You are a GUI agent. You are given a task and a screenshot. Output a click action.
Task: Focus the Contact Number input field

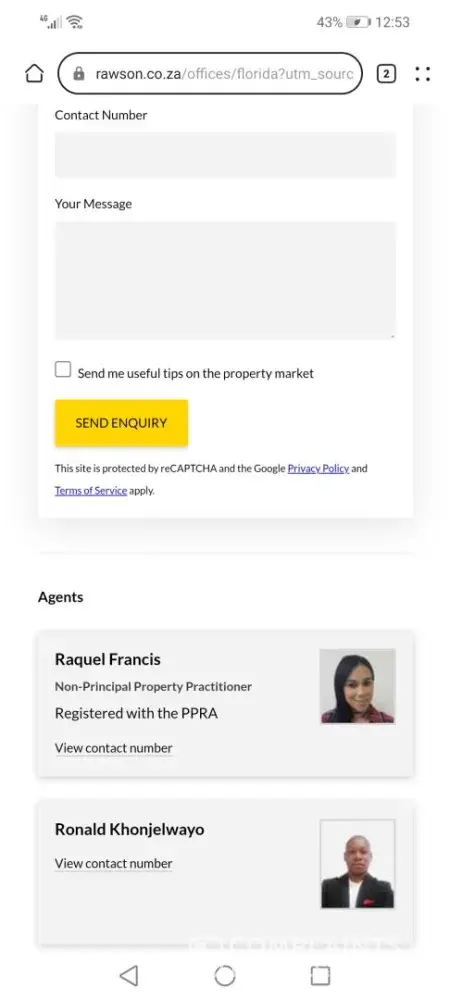225,155
